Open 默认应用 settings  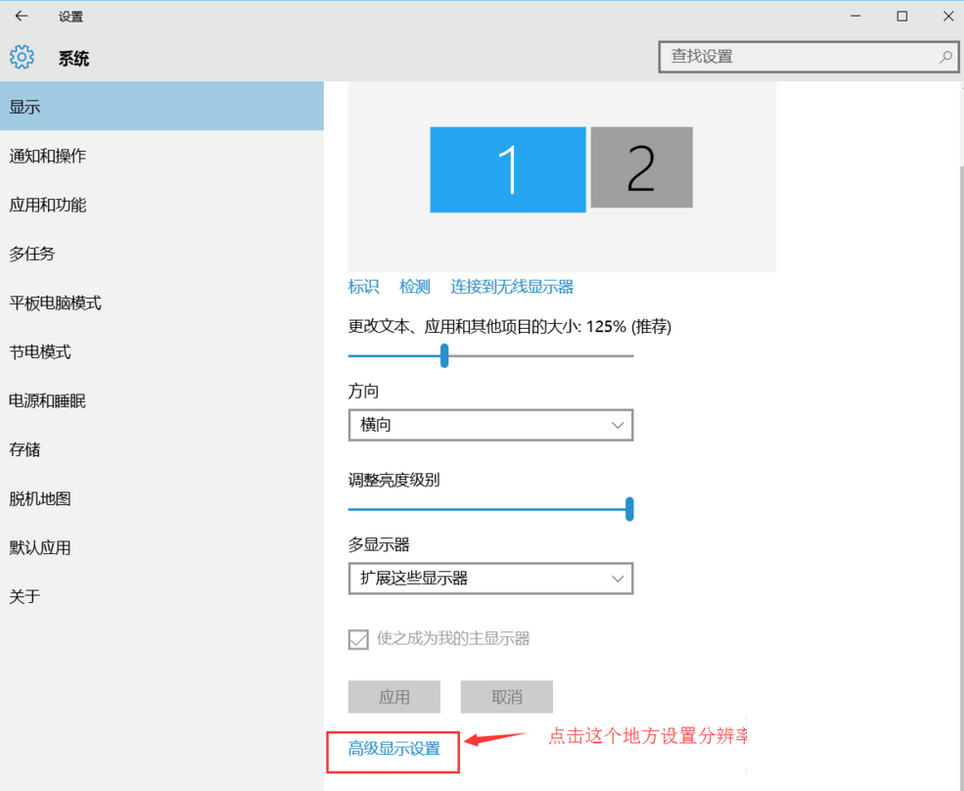[162, 547]
